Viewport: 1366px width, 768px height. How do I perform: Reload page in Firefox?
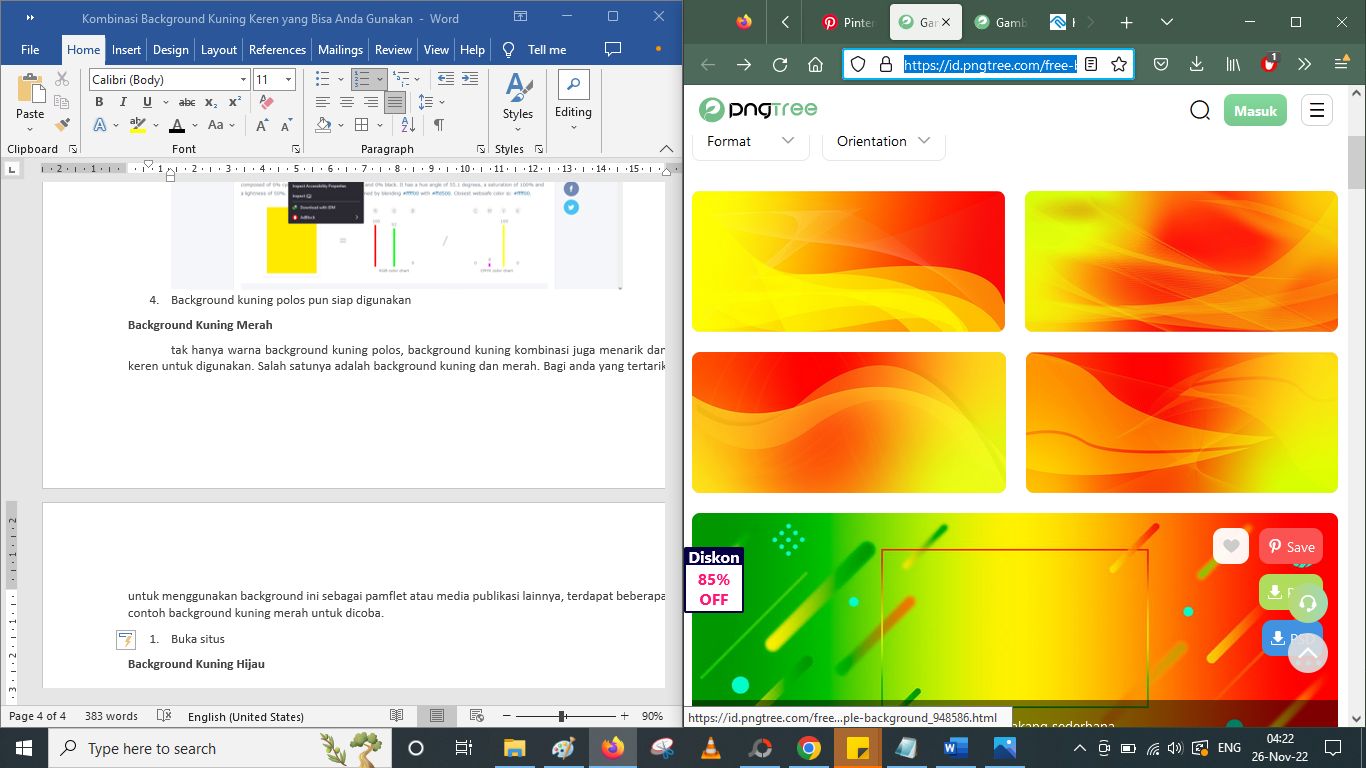(x=780, y=64)
